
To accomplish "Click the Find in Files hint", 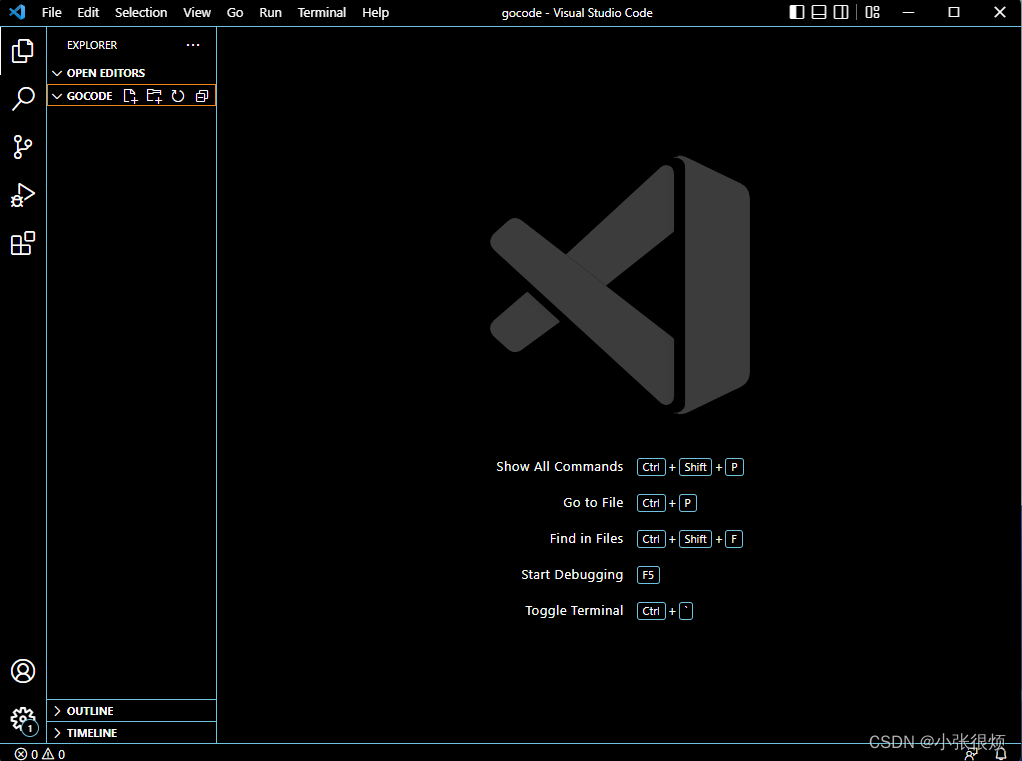I will [586, 538].
